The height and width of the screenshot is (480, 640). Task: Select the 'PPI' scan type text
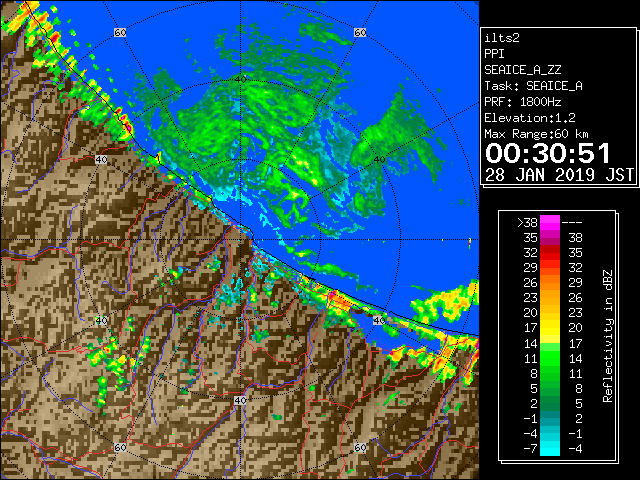coord(494,54)
